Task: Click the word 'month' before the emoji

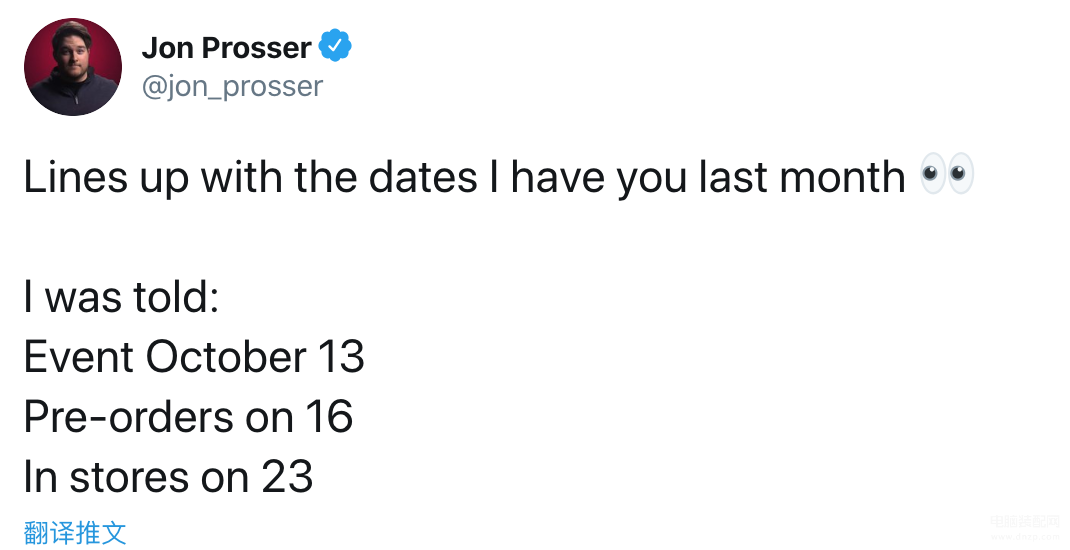Action: (x=842, y=177)
